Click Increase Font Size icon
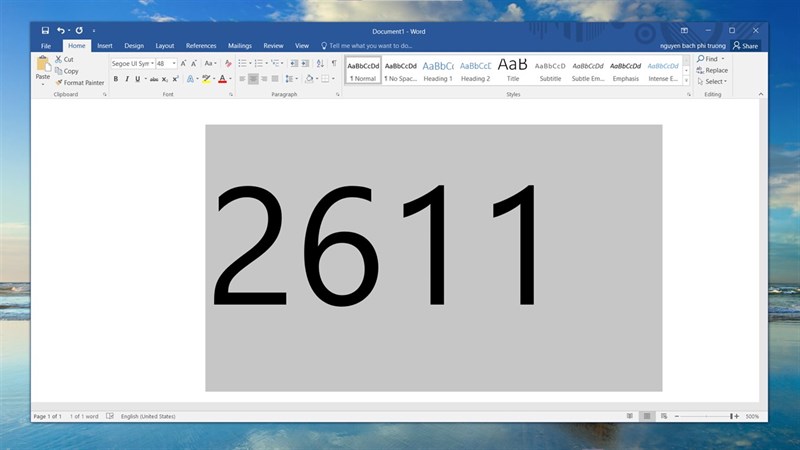The image size is (800, 450). pos(183,64)
